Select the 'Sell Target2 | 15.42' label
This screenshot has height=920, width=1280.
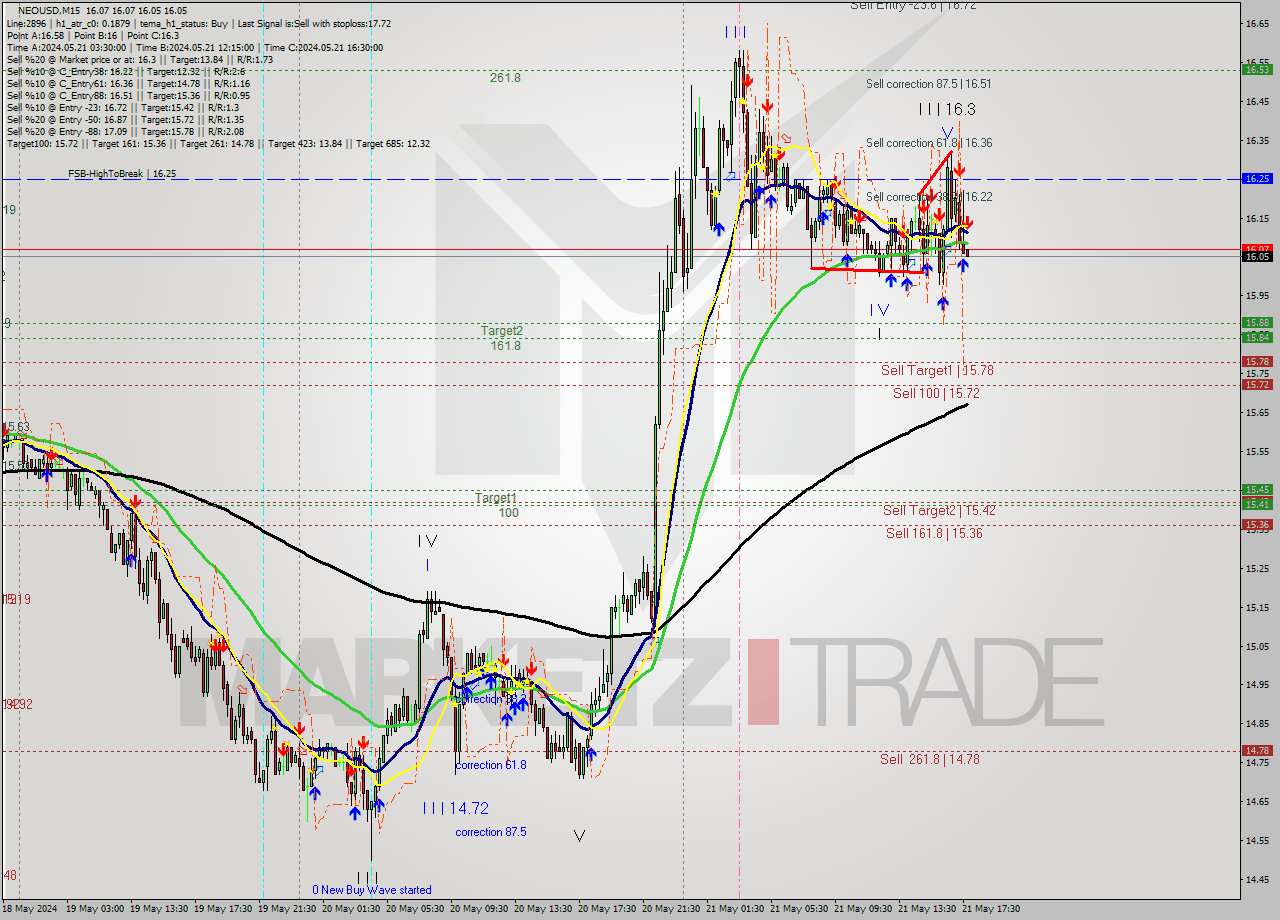tap(939, 511)
